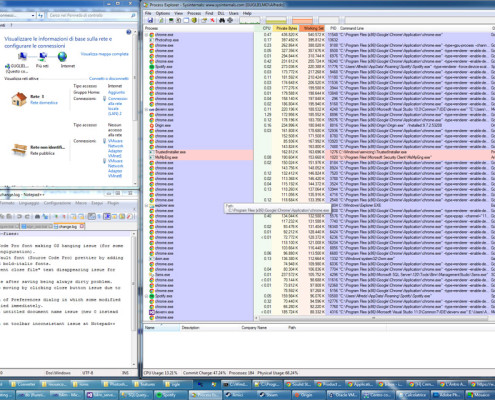This screenshot has width=495, height=400.
Task: Open the Find menu in Process Explorer
Action: coord(209,13)
